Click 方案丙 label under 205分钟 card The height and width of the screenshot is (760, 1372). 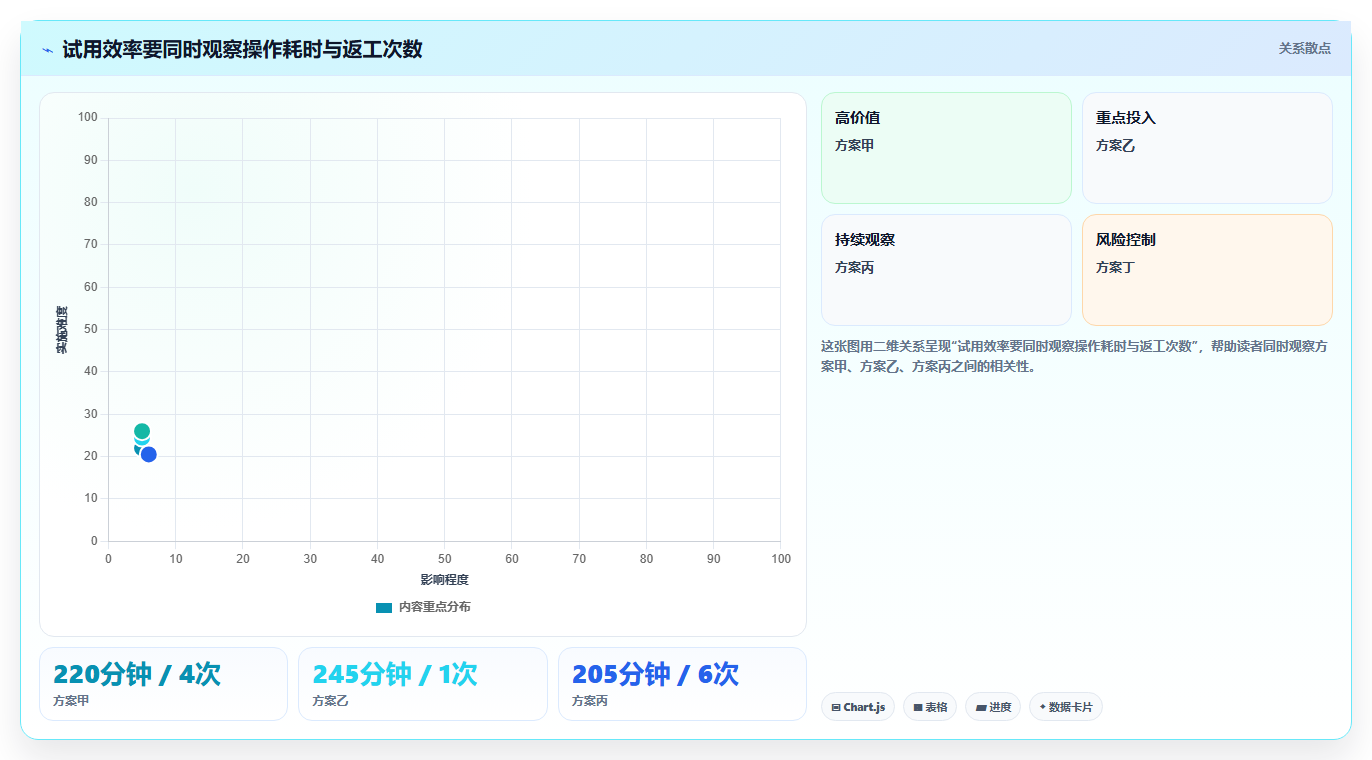(590, 701)
